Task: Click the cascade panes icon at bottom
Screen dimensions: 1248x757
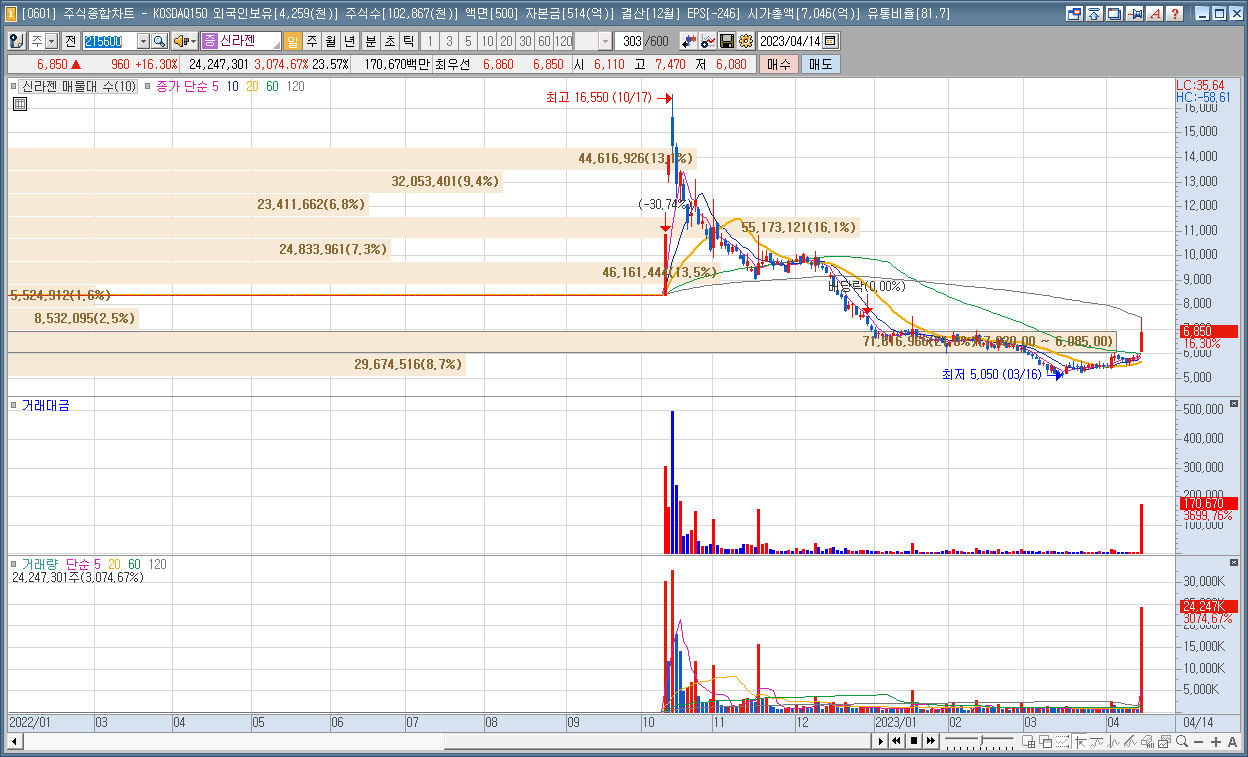Action: point(1045,741)
